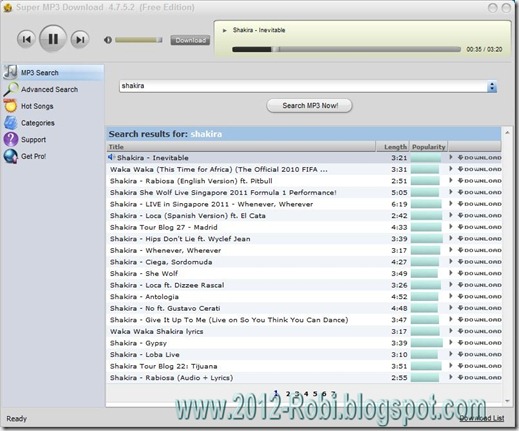Open the MP3 Search section
This screenshot has height=431, width=519.
(53, 73)
